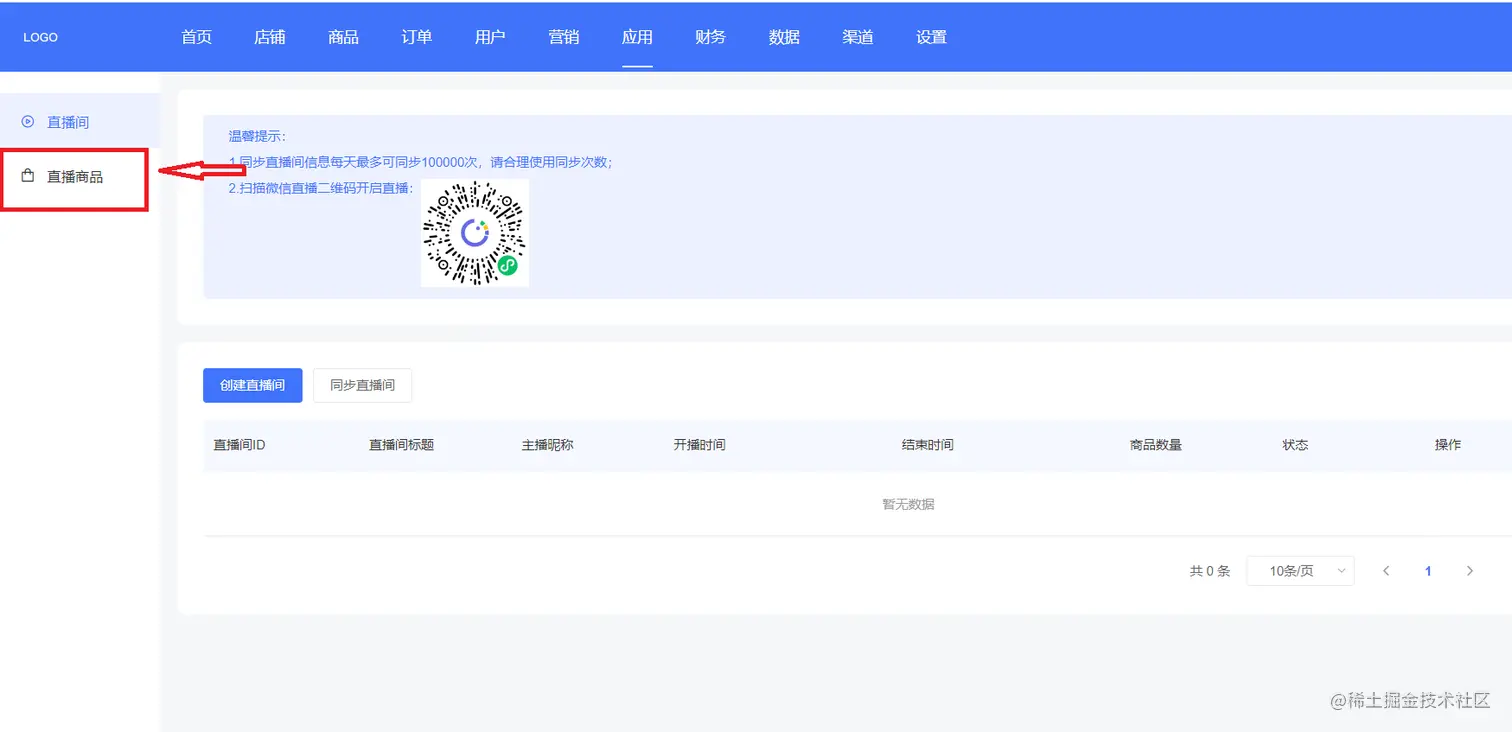This screenshot has height=732, width=1512.
Task: Click the WeChat live QR code image
Action: (475, 233)
